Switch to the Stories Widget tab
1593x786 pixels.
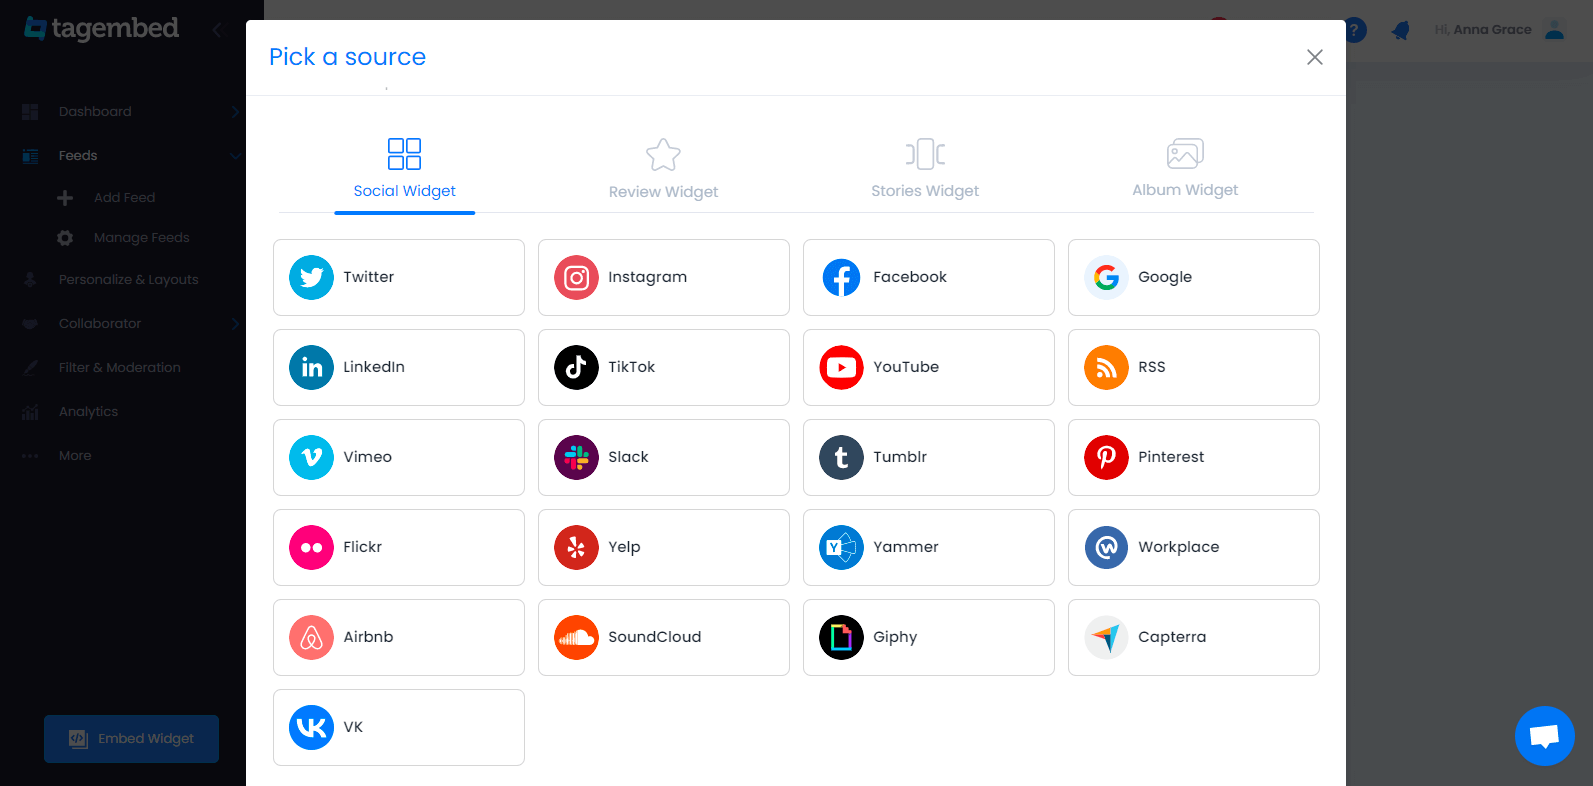(925, 169)
